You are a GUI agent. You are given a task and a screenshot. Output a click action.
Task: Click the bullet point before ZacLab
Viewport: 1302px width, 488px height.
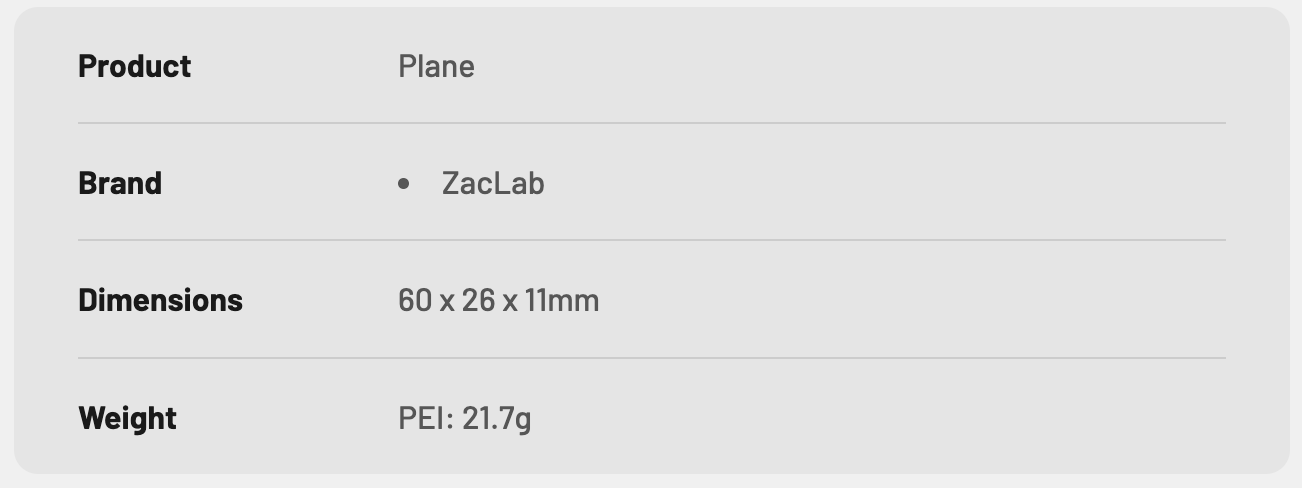pyautogui.click(x=404, y=184)
